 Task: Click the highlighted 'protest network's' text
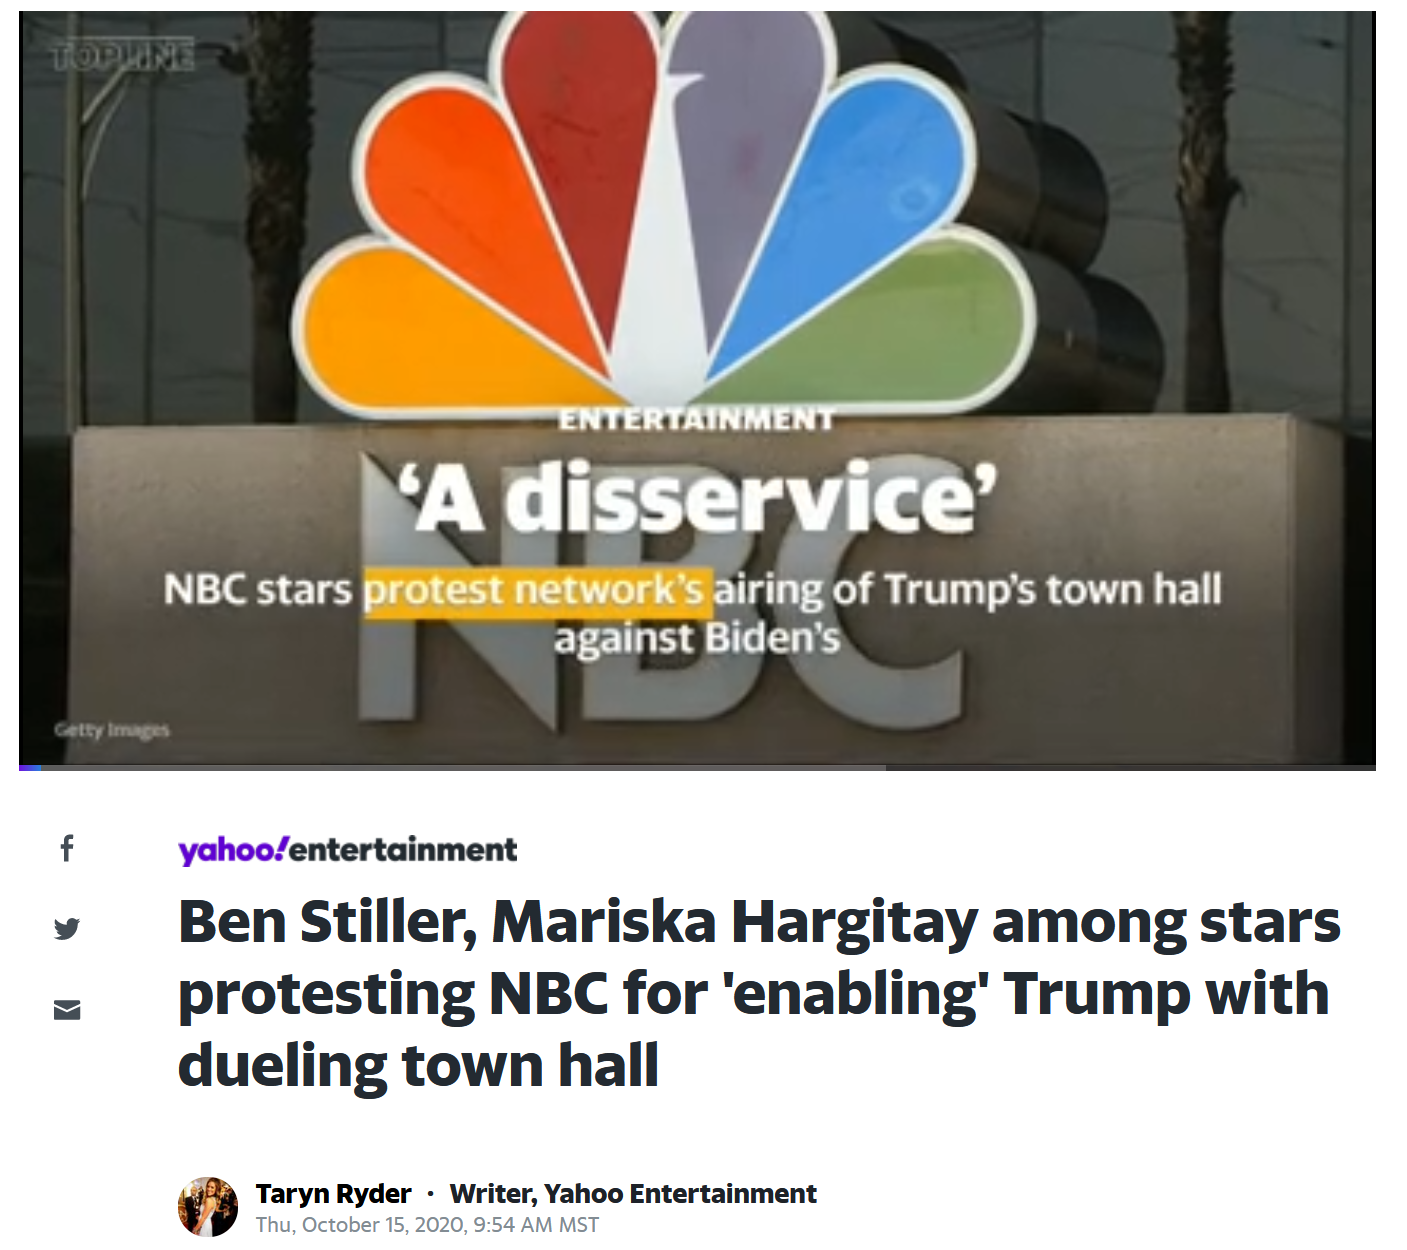pos(537,591)
